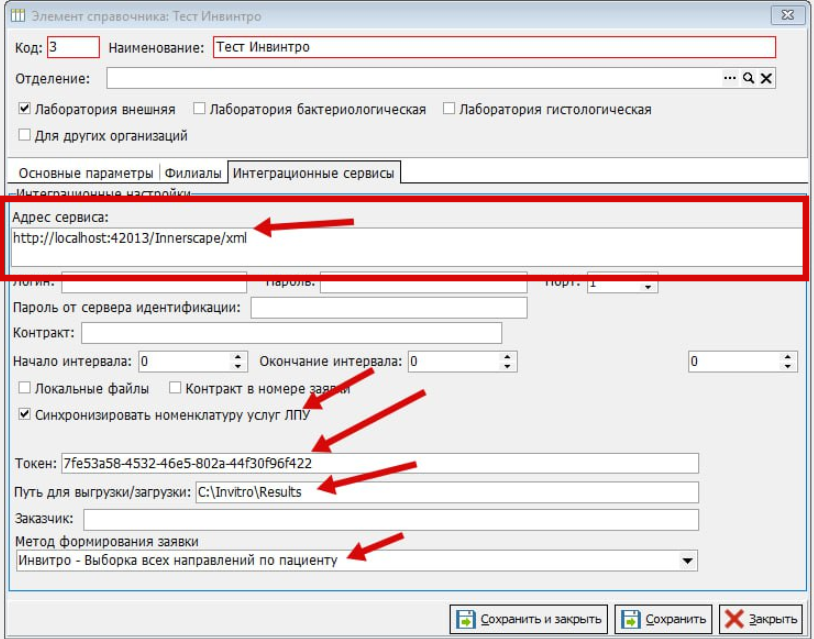Image resolution: width=814 pixels, height=639 pixels.
Task: Click the magnifier search icon in Отделение
Action: tap(747, 78)
